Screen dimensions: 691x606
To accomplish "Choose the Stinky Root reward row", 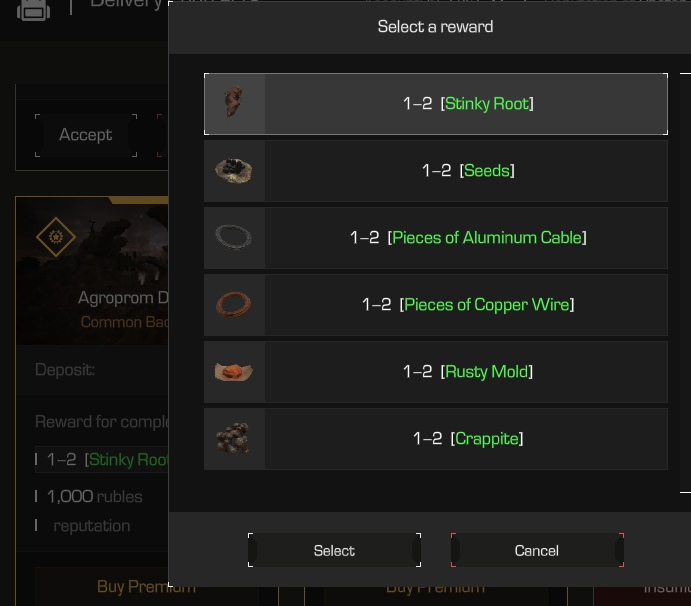I will point(436,104).
